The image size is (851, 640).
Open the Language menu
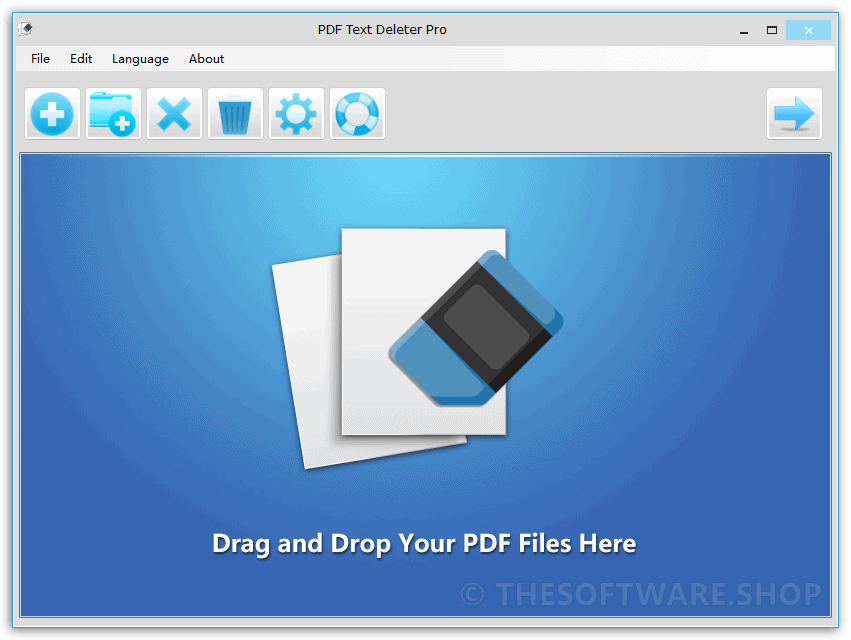coord(140,59)
